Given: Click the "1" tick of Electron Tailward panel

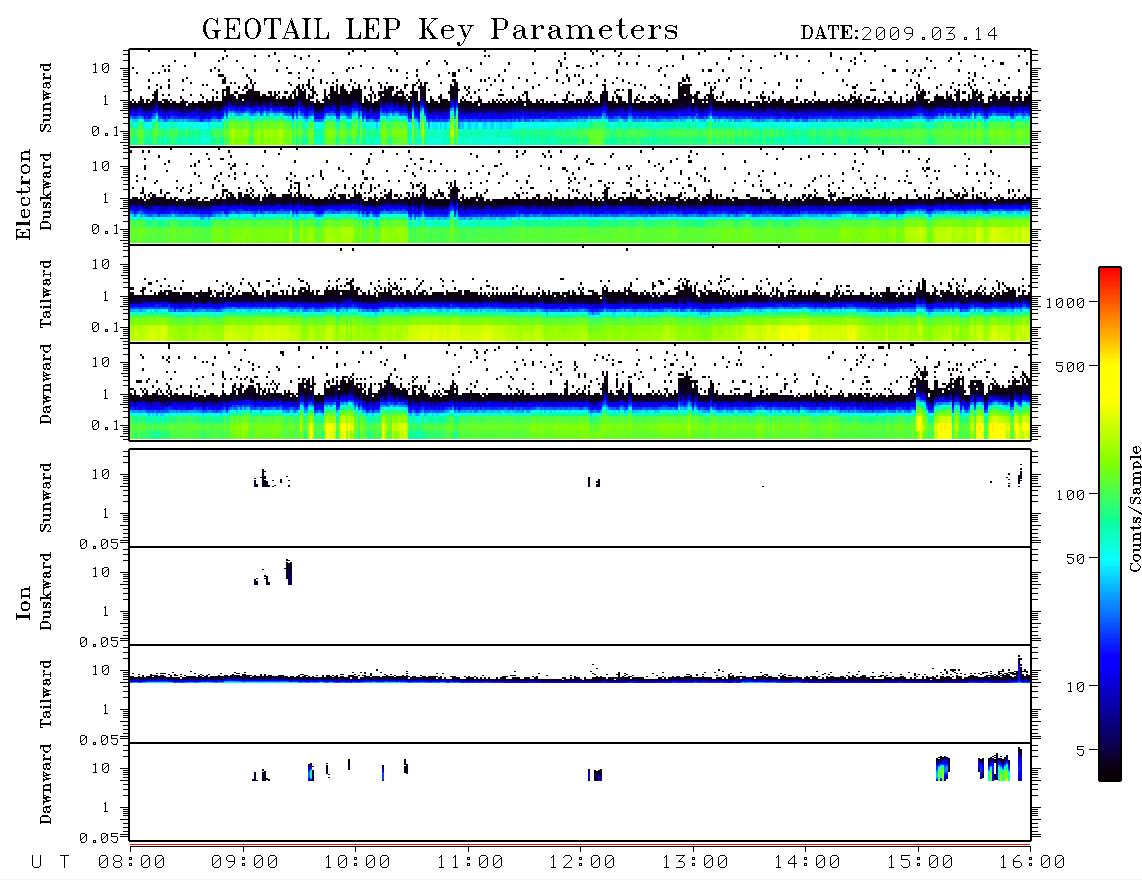Looking at the screenshot, I should tap(105, 296).
